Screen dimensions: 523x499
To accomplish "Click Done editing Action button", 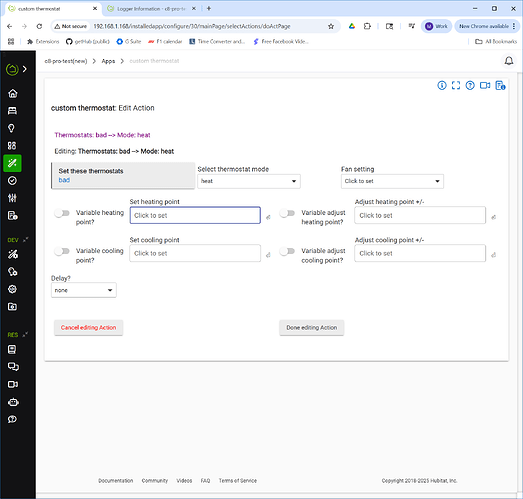I will click(312, 328).
